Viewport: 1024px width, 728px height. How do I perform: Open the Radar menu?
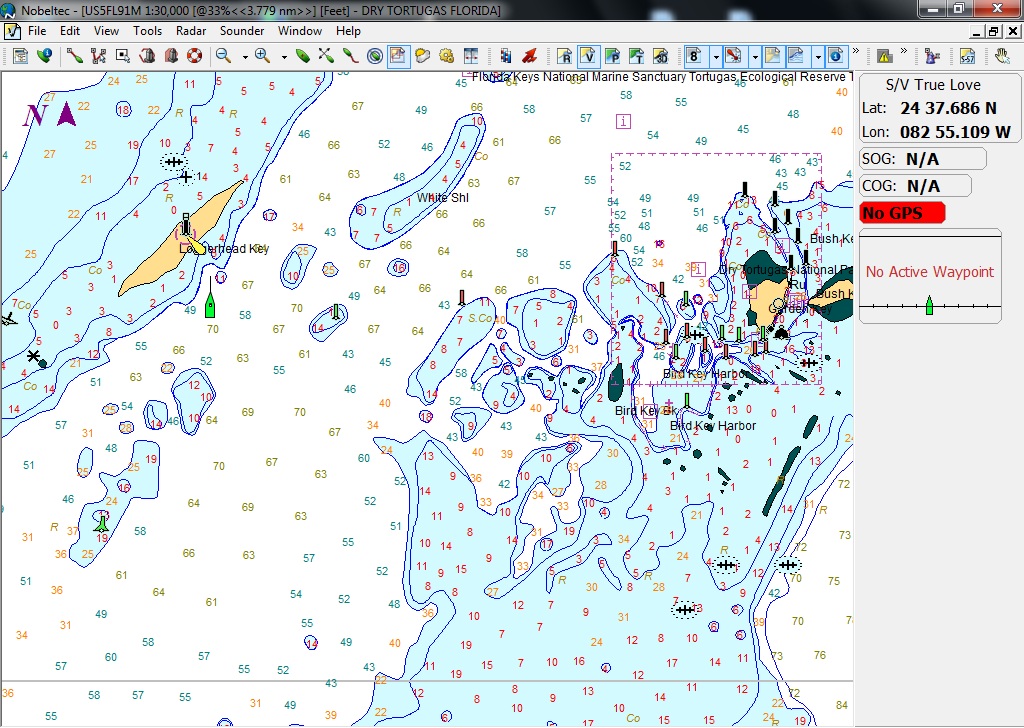pos(190,31)
